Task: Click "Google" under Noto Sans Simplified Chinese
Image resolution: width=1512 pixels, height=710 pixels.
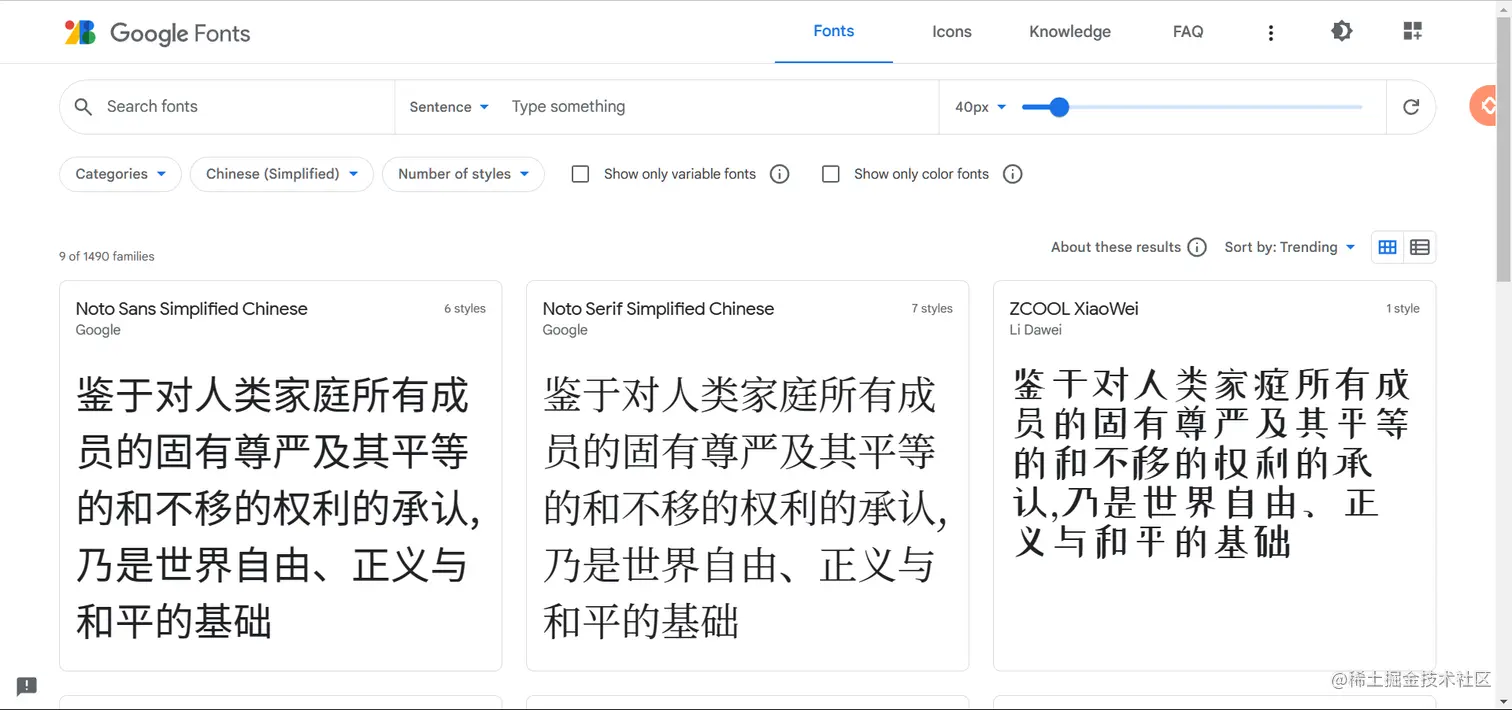Action: pos(98,330)
